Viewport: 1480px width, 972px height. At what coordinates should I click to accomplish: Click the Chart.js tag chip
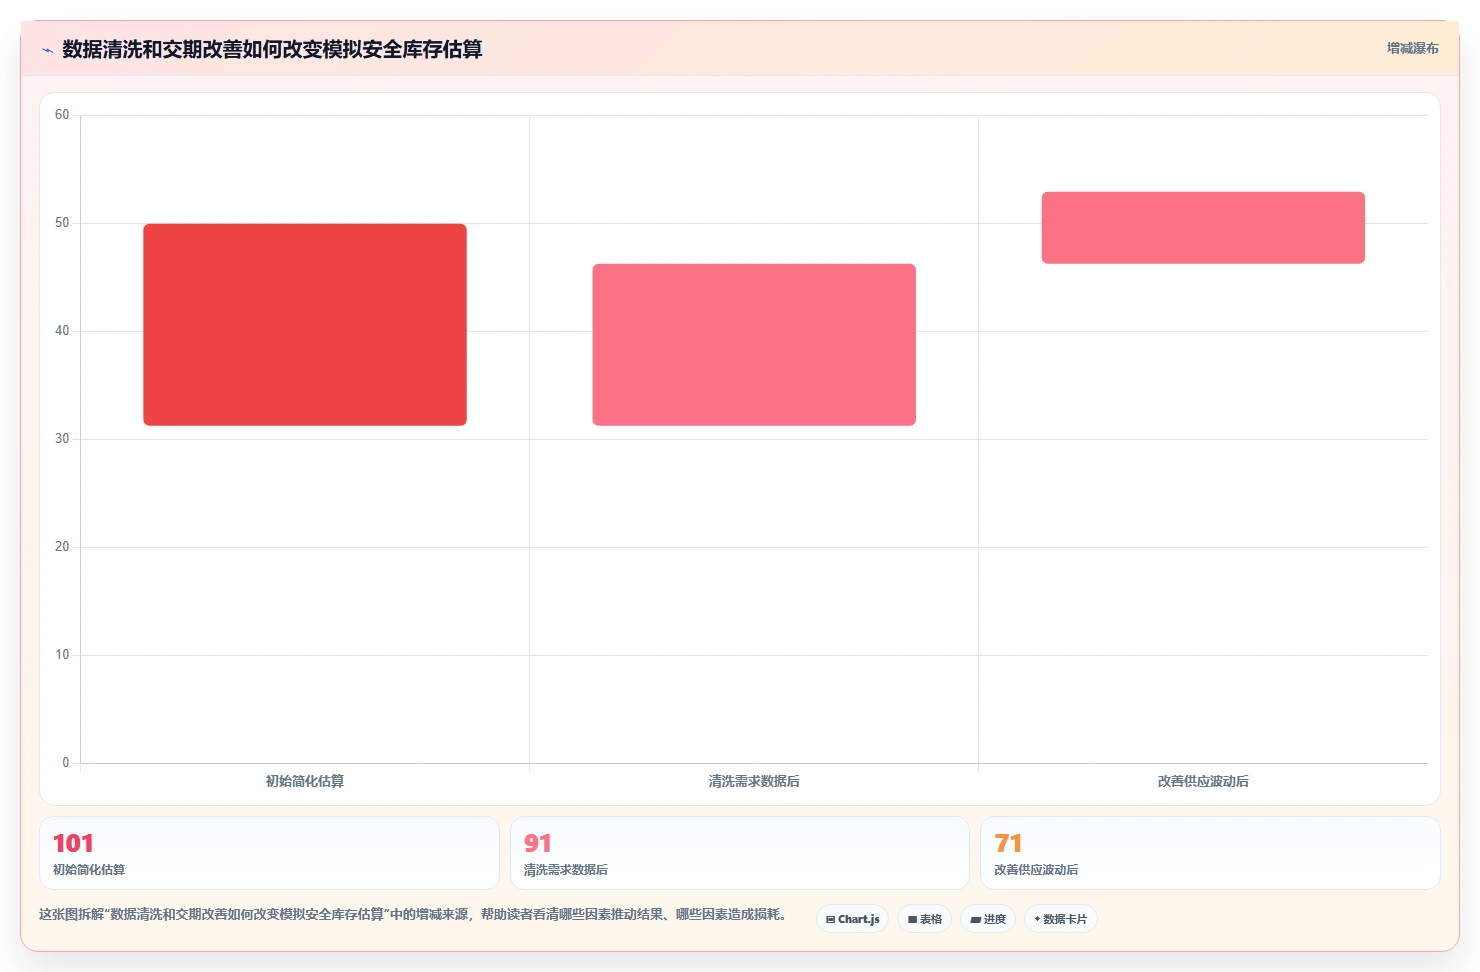click(852, 919)
